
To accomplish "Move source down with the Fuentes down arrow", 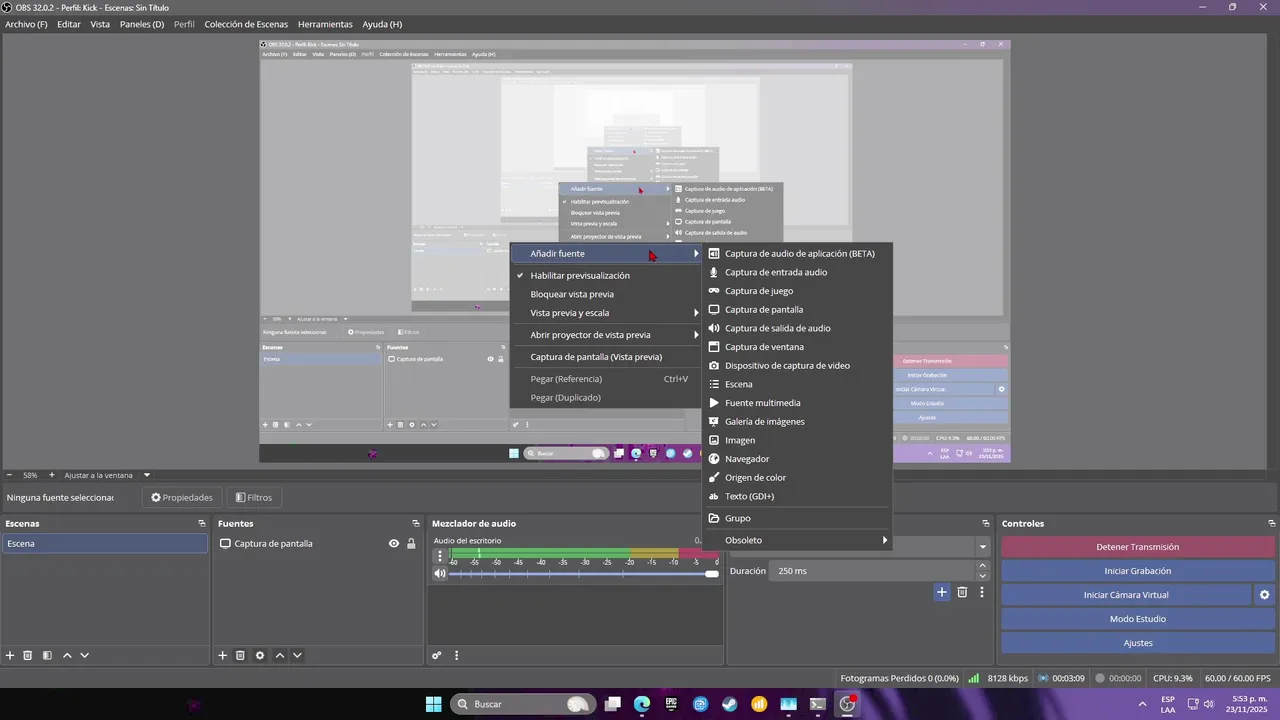I will tap(297, 656).
